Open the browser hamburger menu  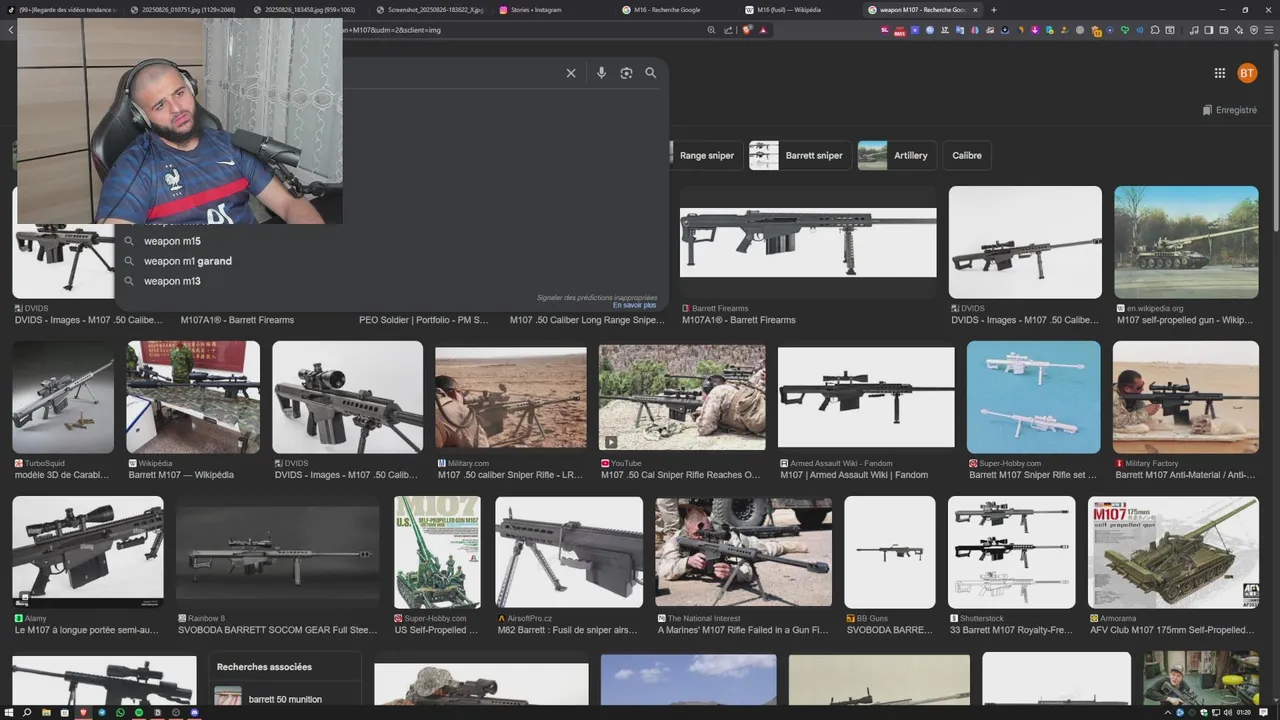(1269, 30)
